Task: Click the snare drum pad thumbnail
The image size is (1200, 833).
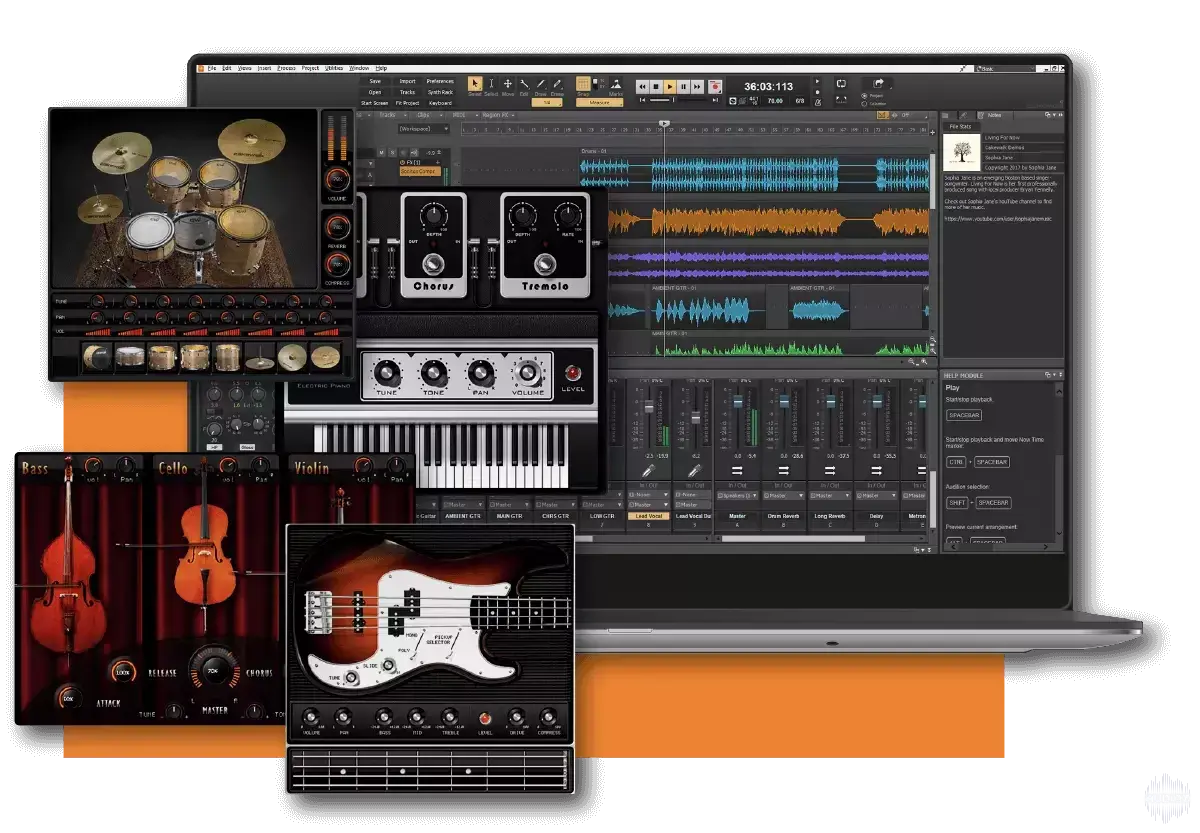Action: (130, 356)
